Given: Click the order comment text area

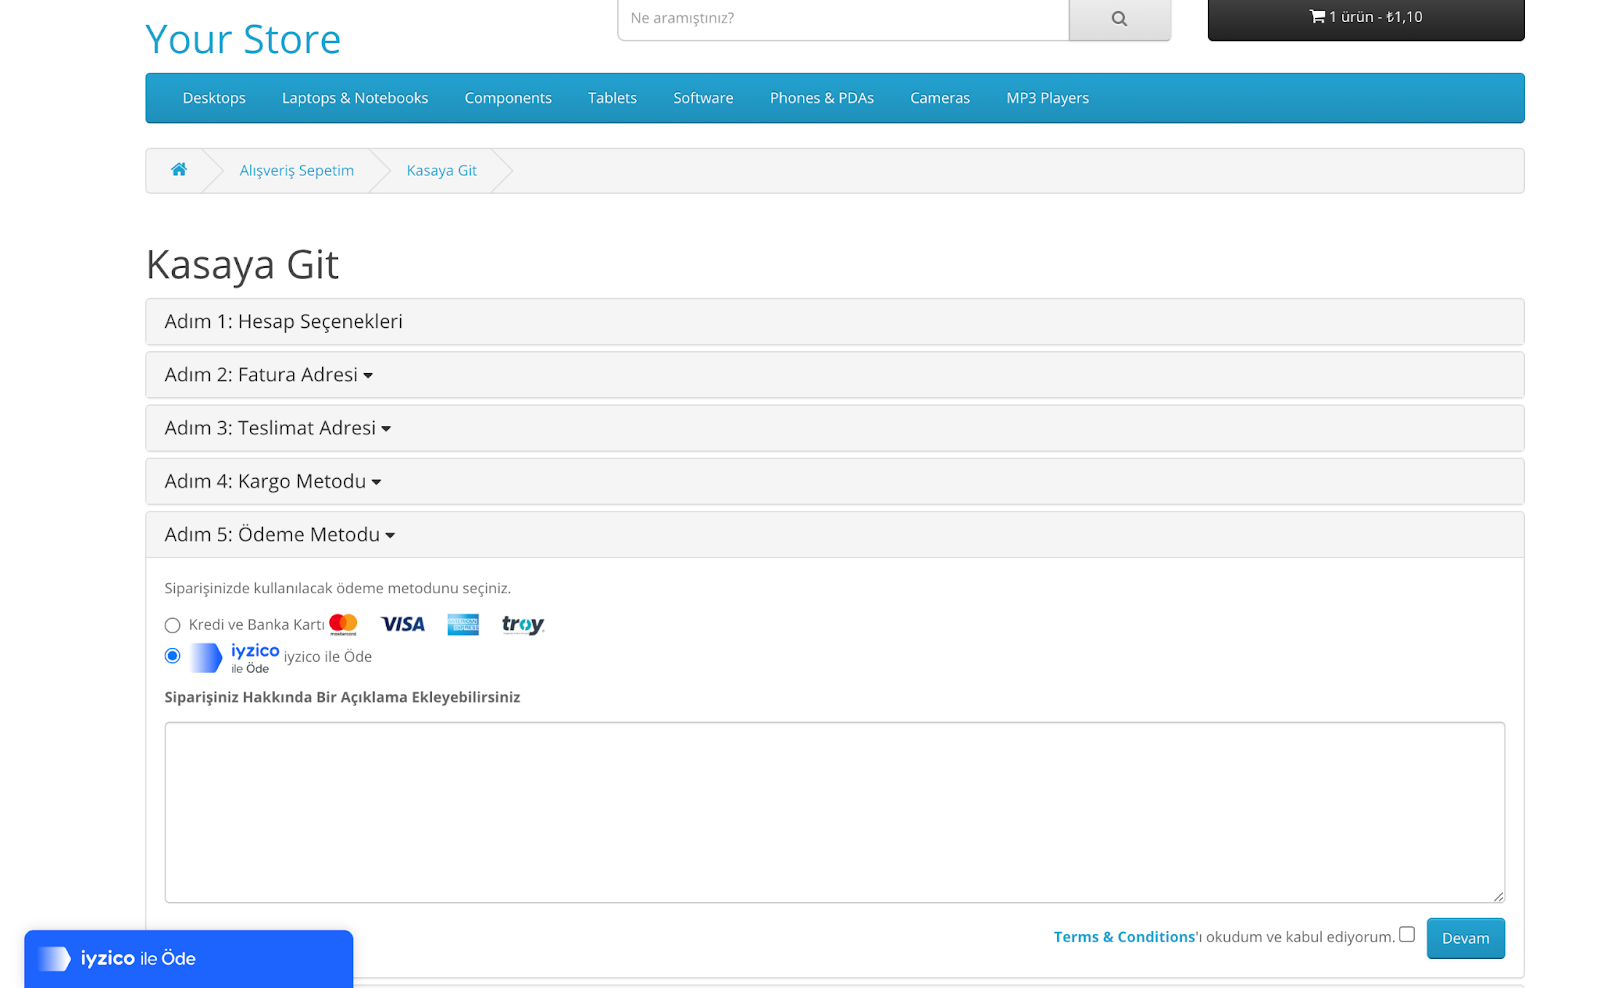Looking at the screenshot, I should coord(834,812).
